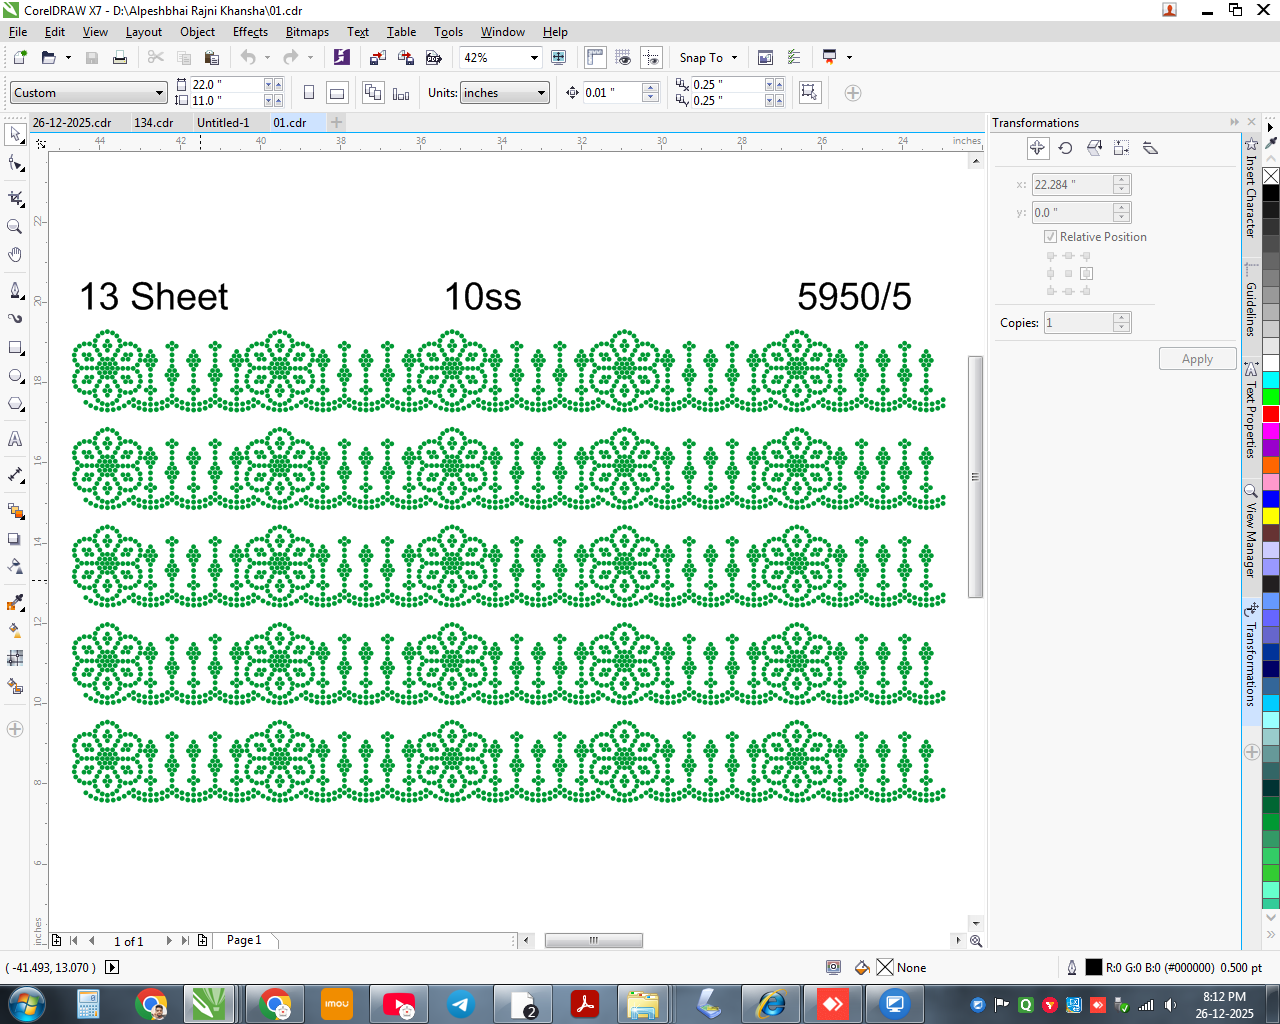Open the Effects menu
The height and width of the screenshot is (1024, 1280).
tap(250, 32)
